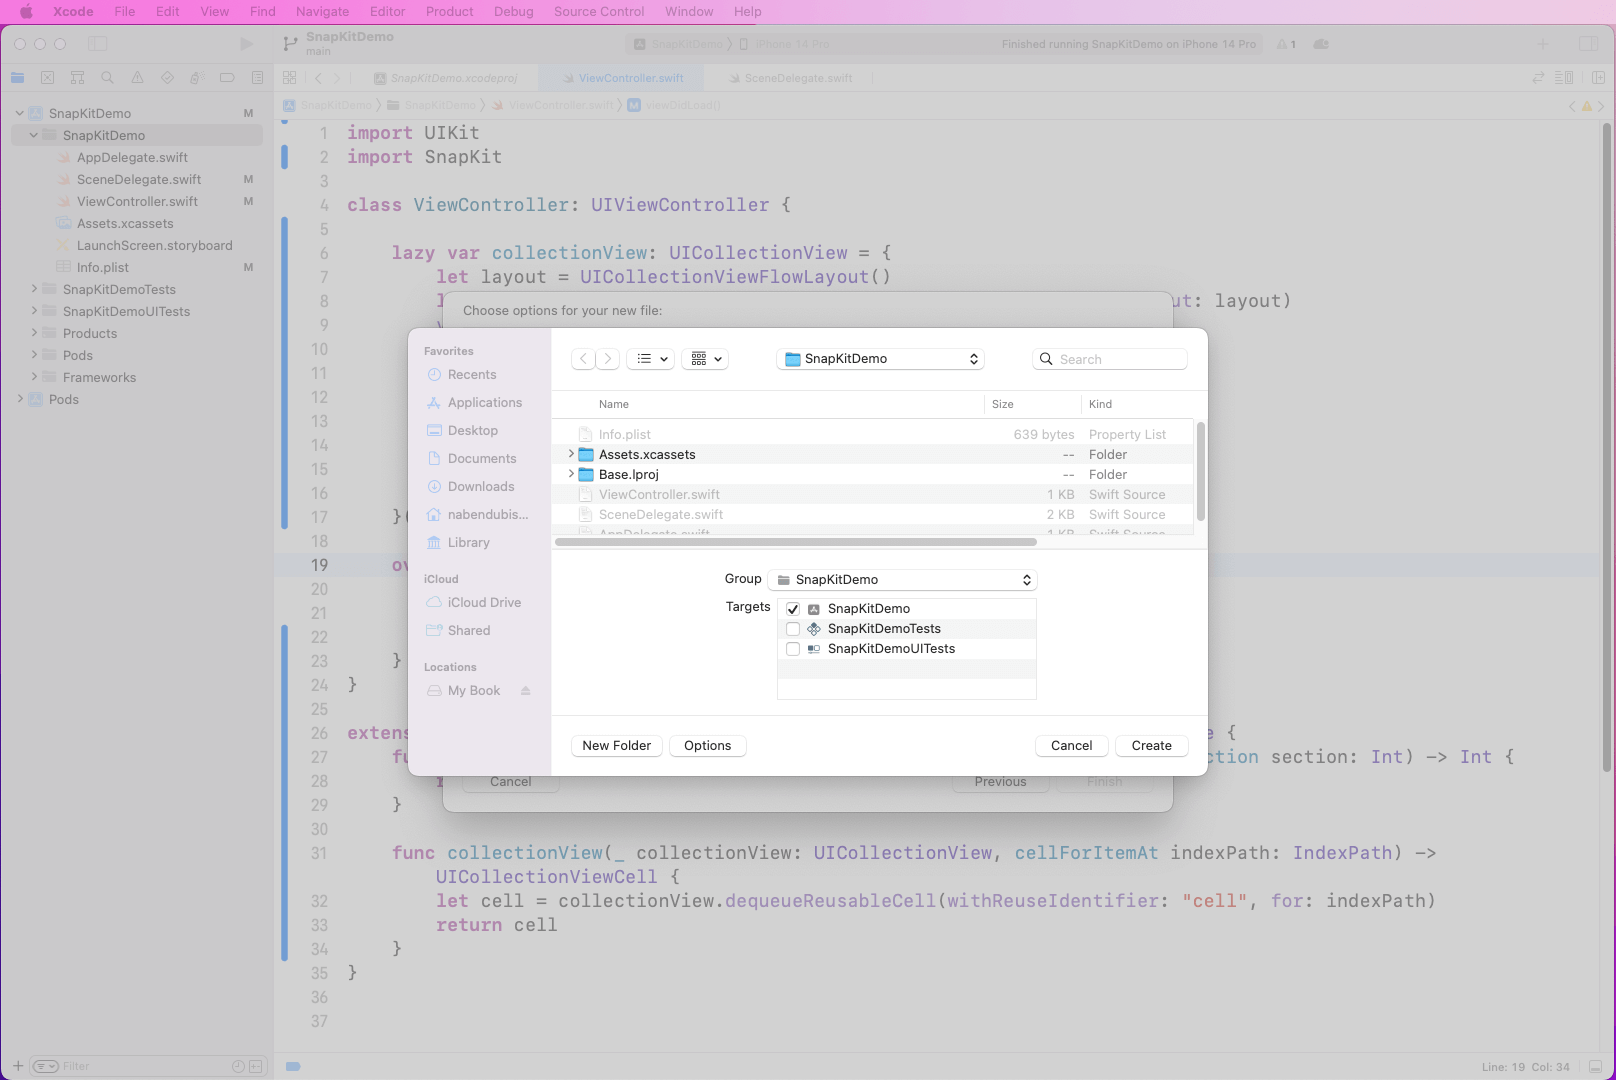Open the Editor menu
Viewport: 1616px width, 1080px height.
pyautogui.click(x=387, y=12)
